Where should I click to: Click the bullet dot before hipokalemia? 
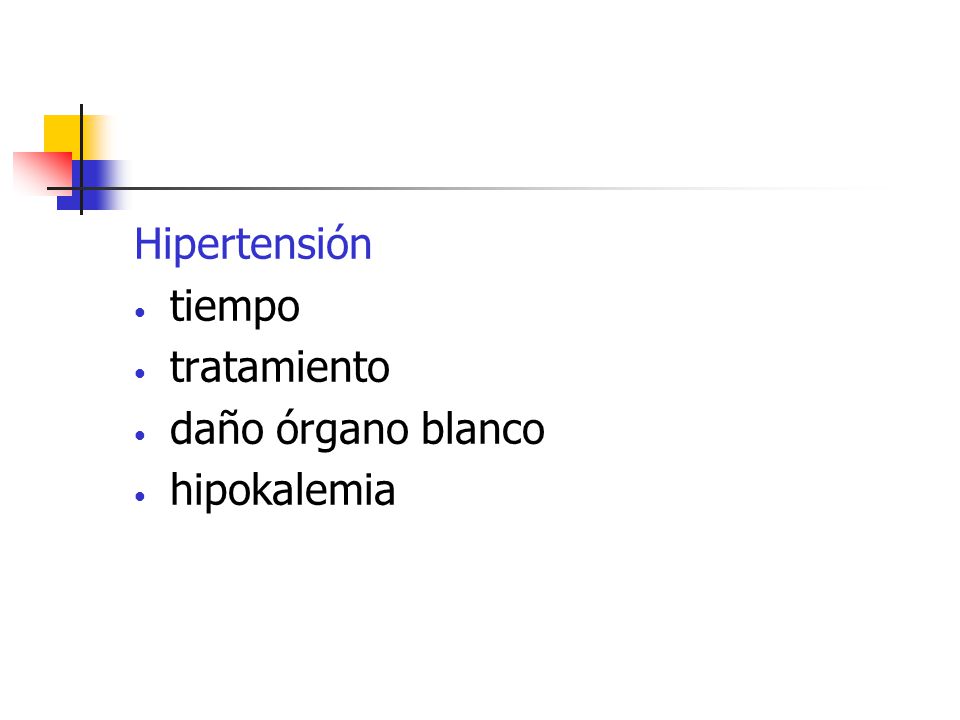tap(140, 496)
